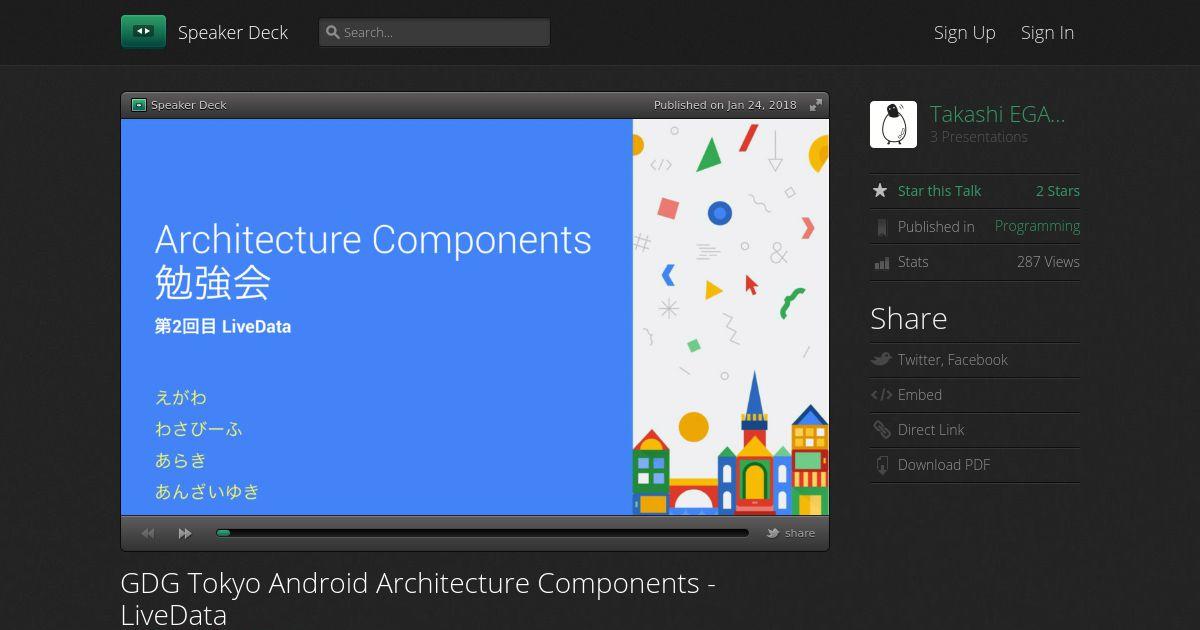
Task: Click the share link in the player bar
Action: tap(800, 533)
